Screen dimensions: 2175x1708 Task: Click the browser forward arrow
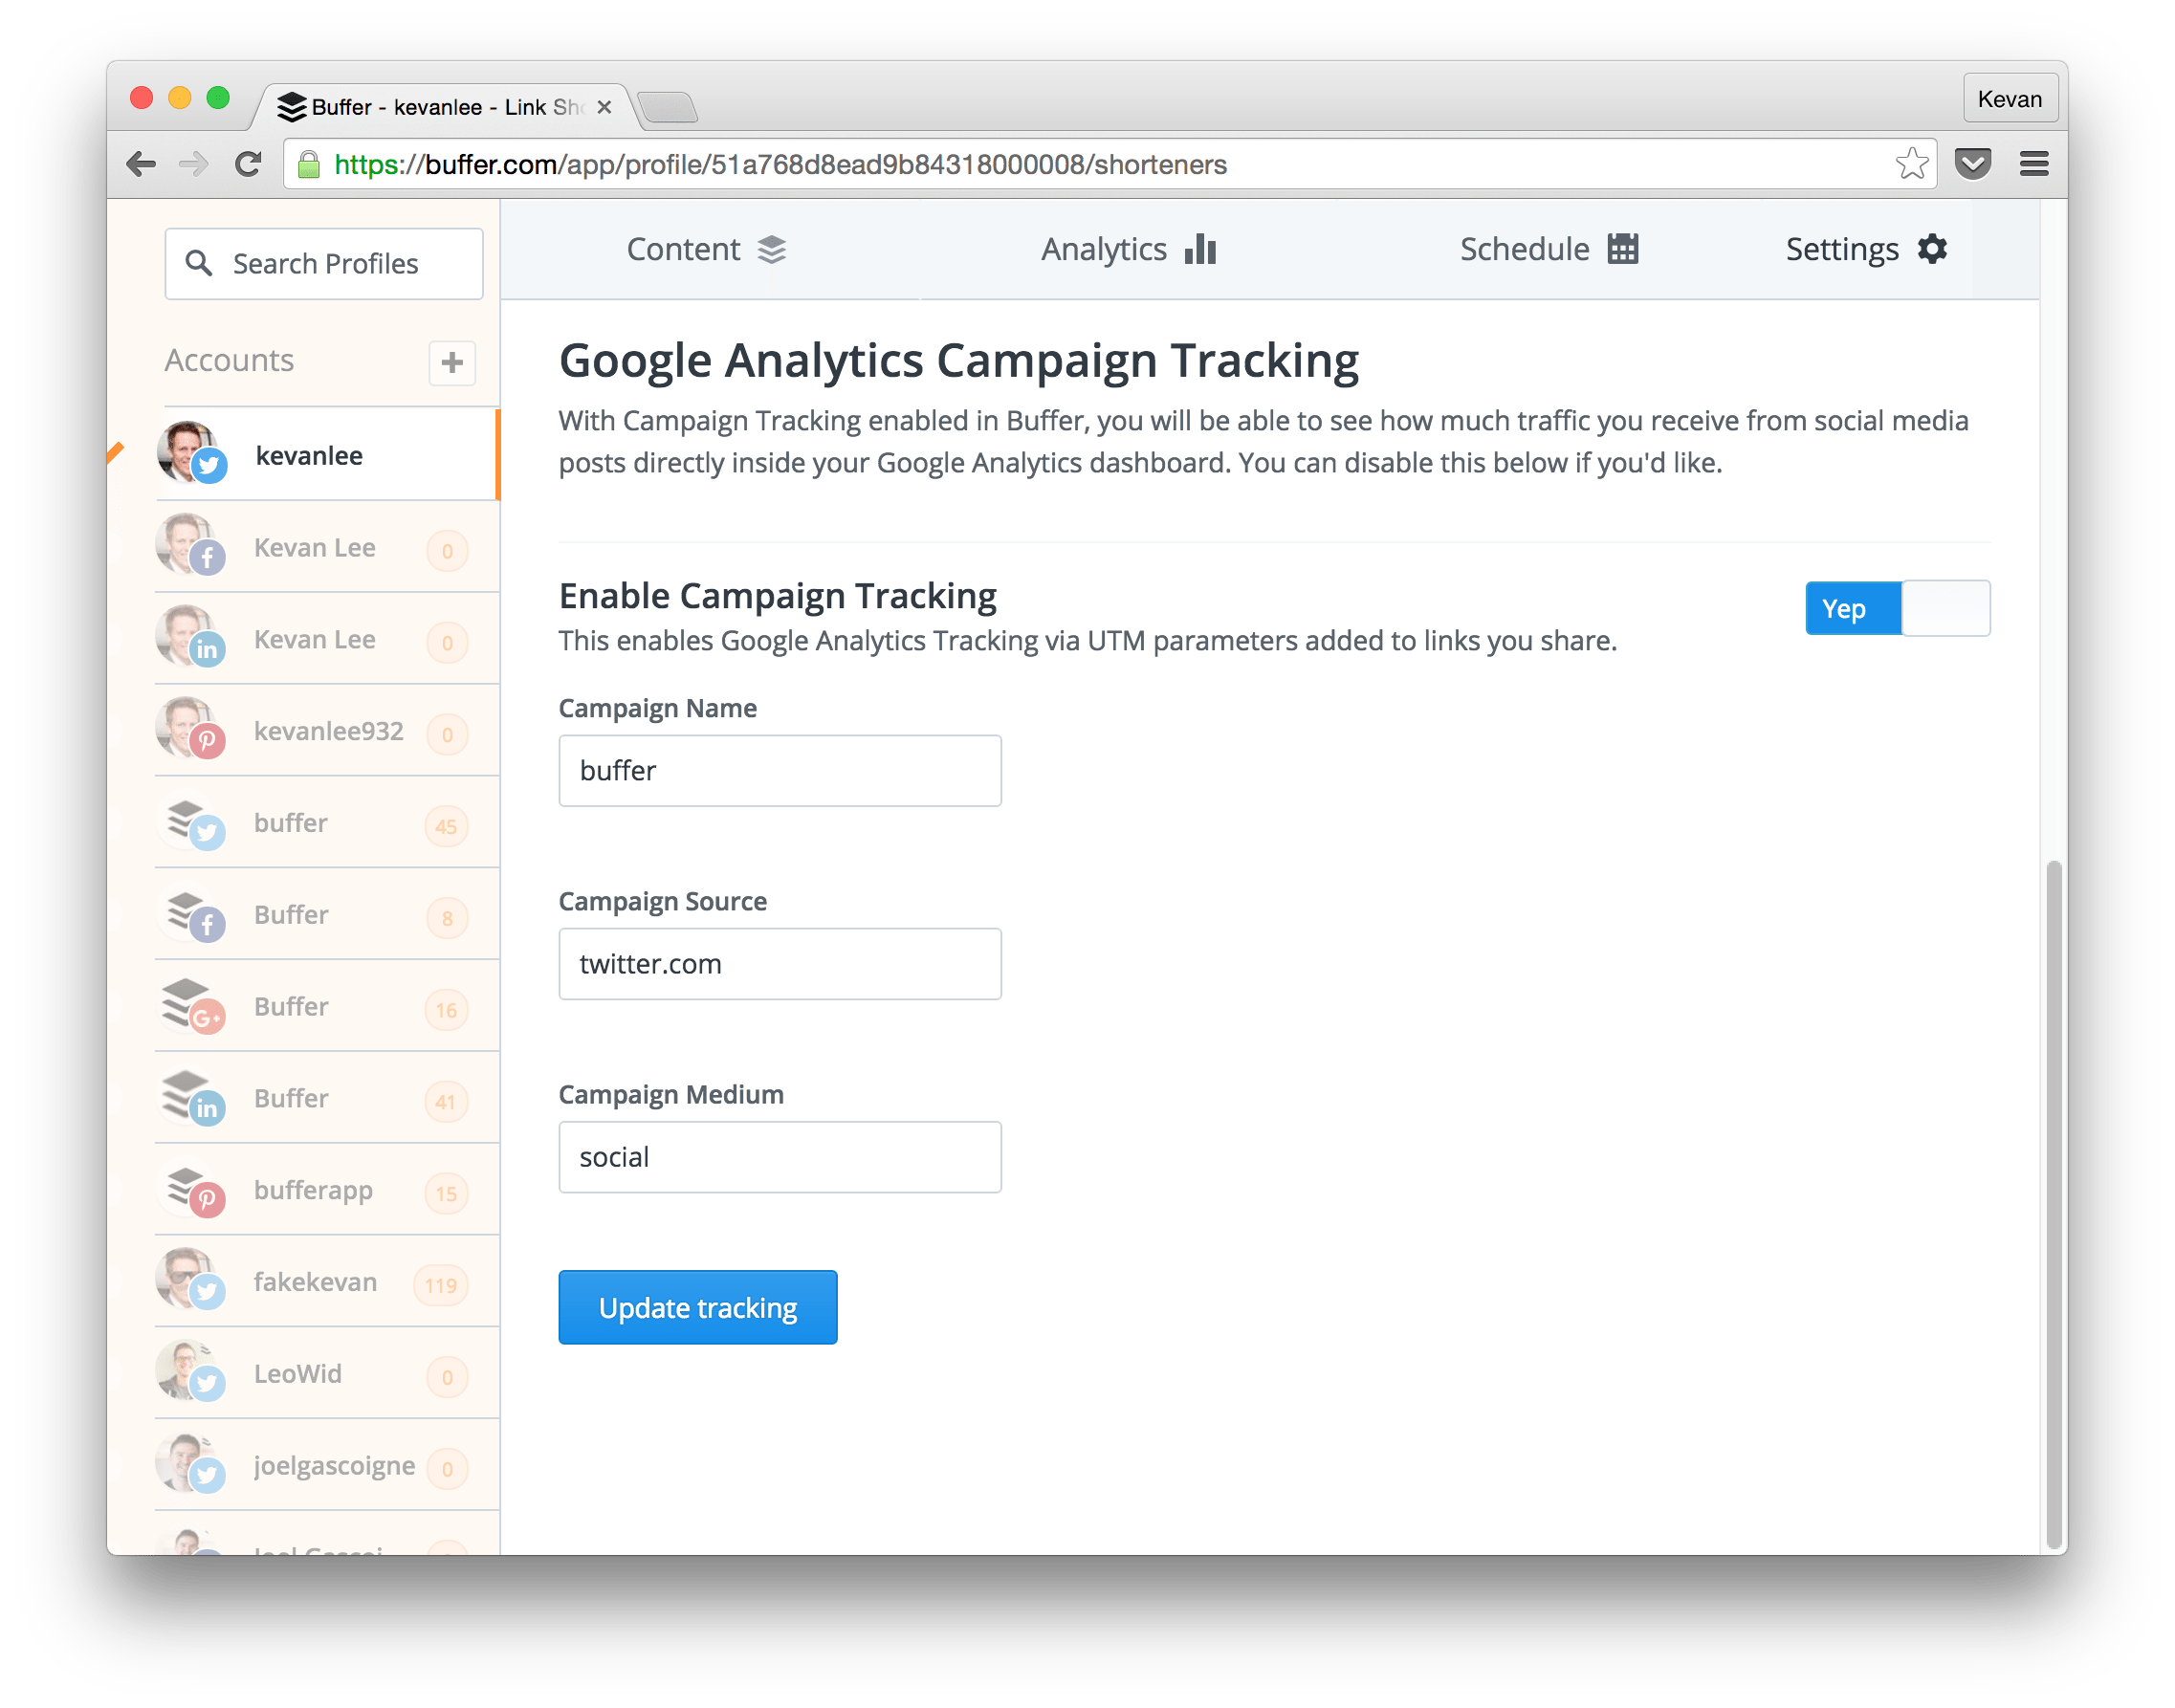(193, 164)
